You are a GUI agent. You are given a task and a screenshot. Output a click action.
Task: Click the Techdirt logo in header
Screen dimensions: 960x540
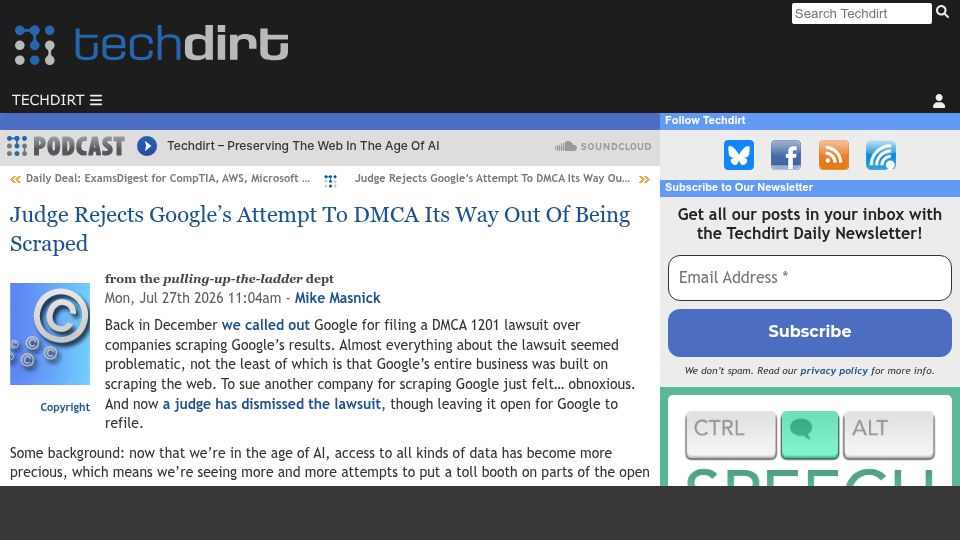151,44
